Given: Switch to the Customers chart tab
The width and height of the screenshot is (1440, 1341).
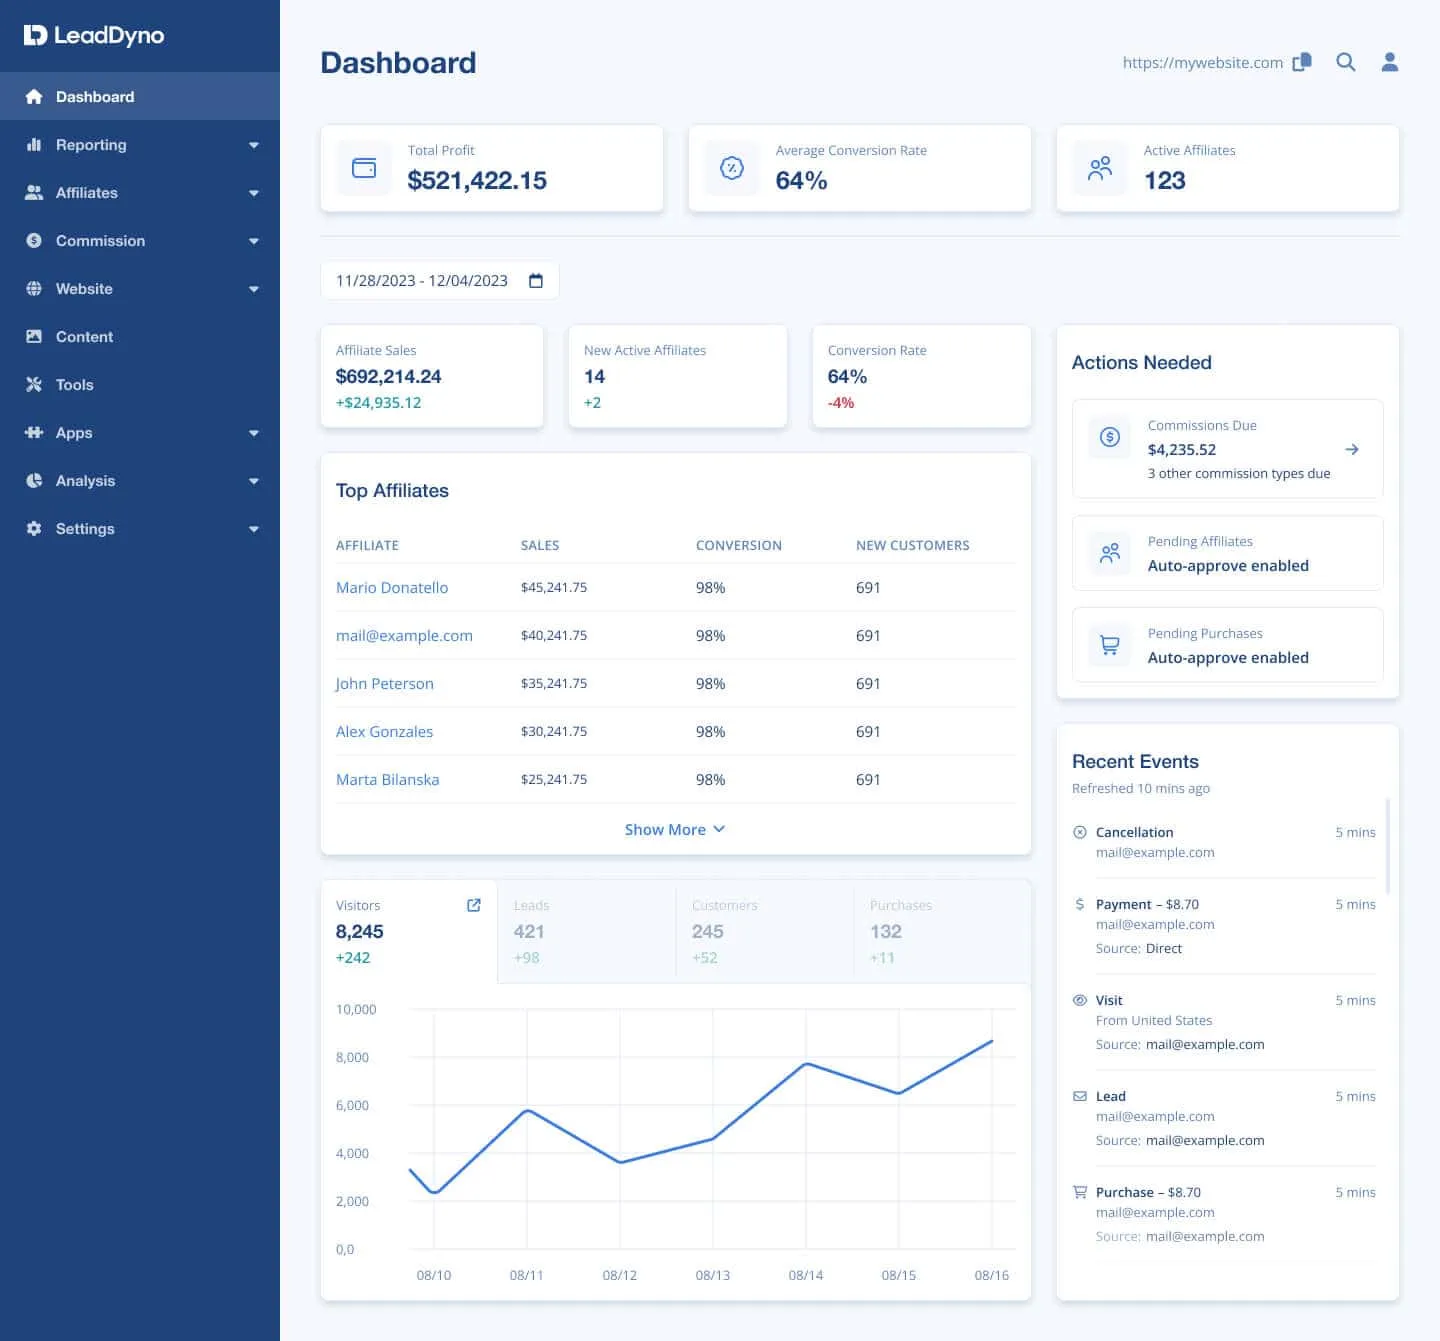Looking at the screenshot, I should coord(765,932).
